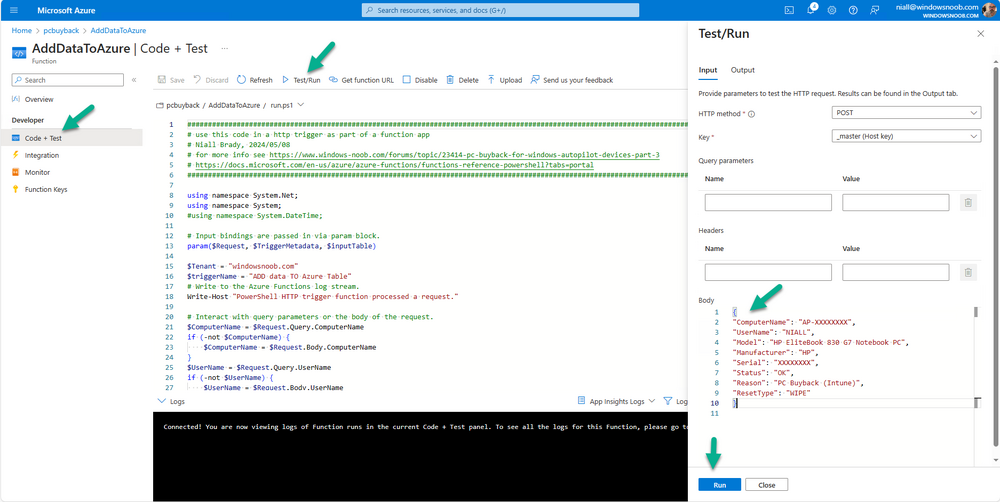
Task: Click the Save toolbar button
Action: click(x=171, y=80)
